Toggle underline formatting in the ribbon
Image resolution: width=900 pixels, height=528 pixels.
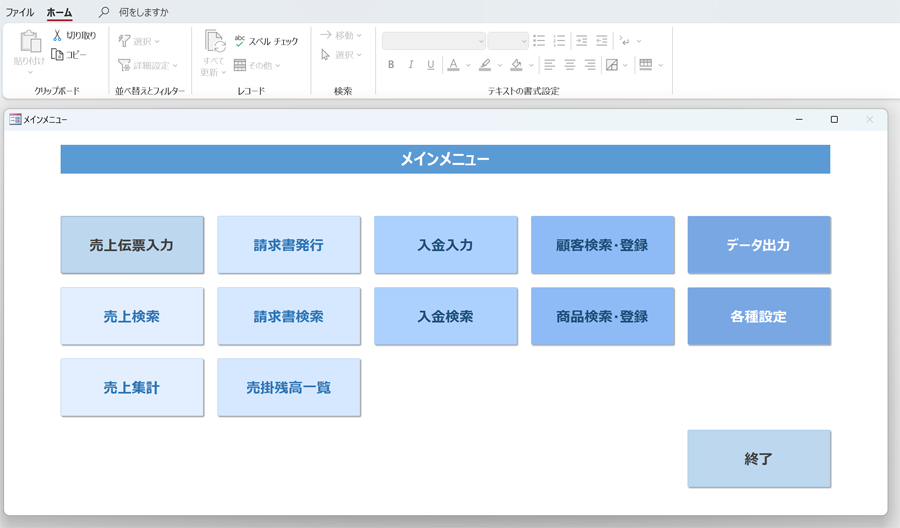point(431,65)
